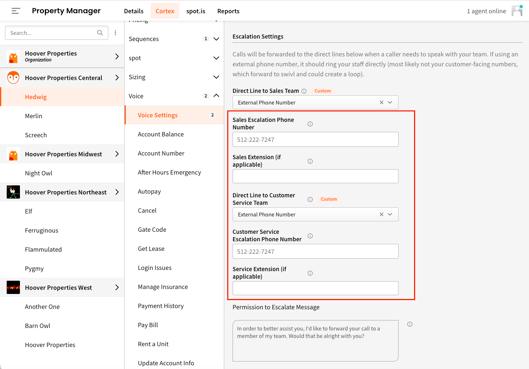Expand the Sizing section
529x369 pixels.
[x=216, y=77]
